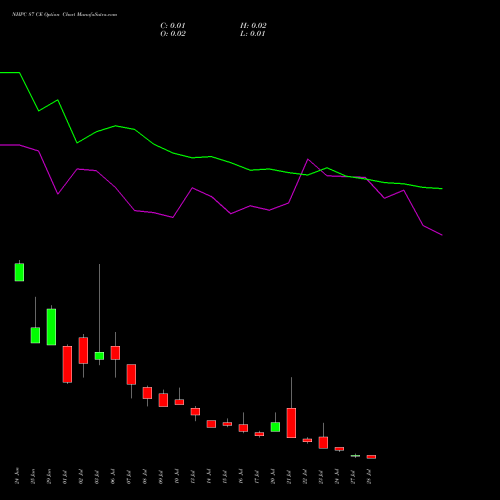Click the purple indicator line on the chart
This screenshot has width=500, height=500.
tap(212, 197)
